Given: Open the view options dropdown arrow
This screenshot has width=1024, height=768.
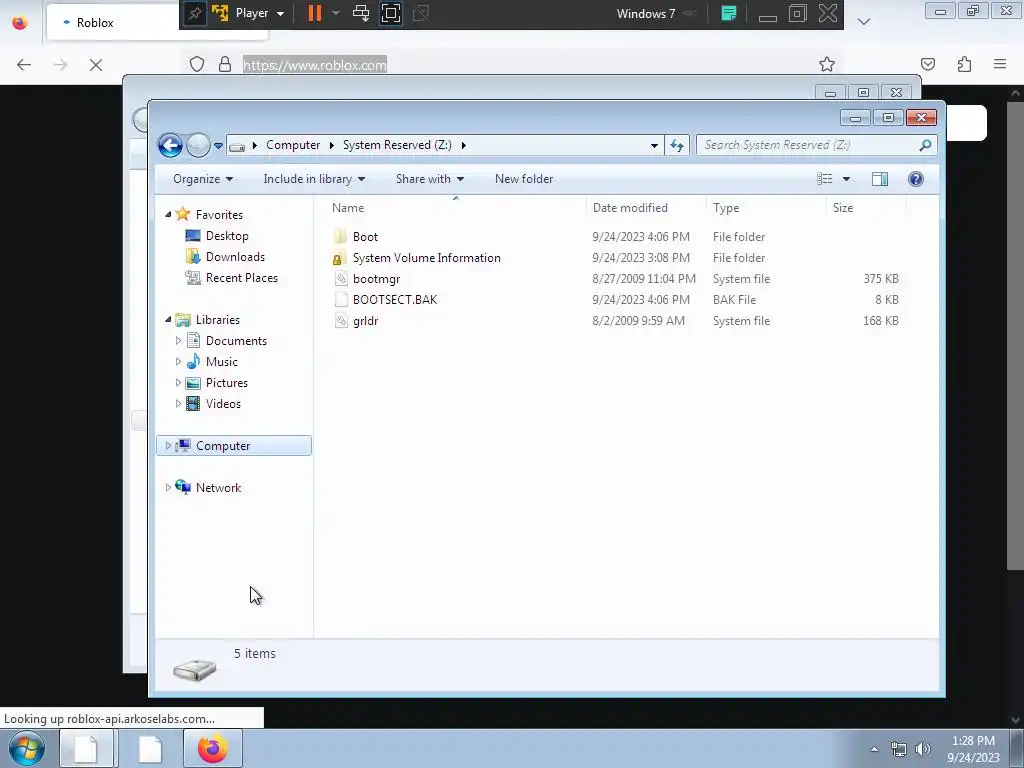Looking at the screenshot, I should [x=846, y=179].
